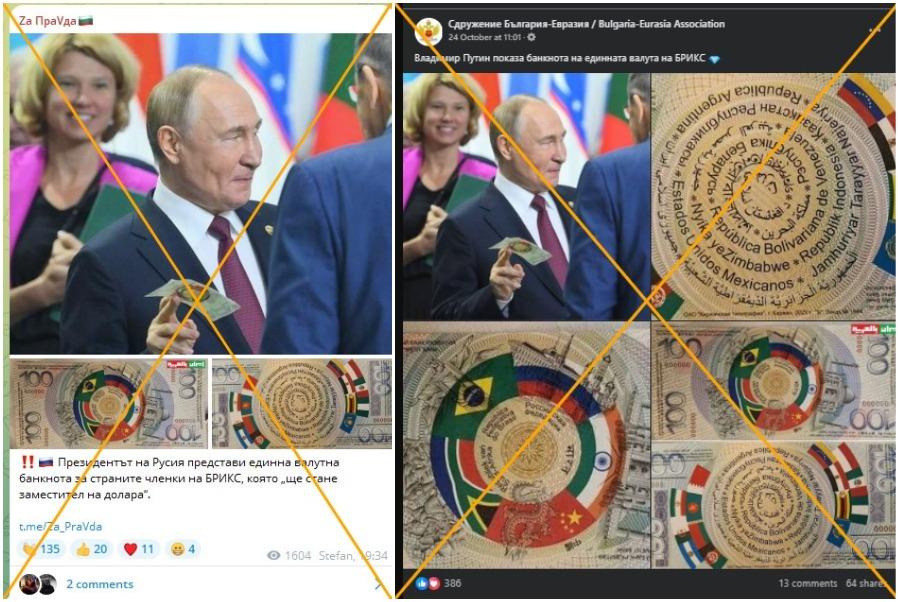Open the t.me/Za_PraVda link
Image resolution: width=898 pixels, height=602 pixels.
click(x=61, y=526)
